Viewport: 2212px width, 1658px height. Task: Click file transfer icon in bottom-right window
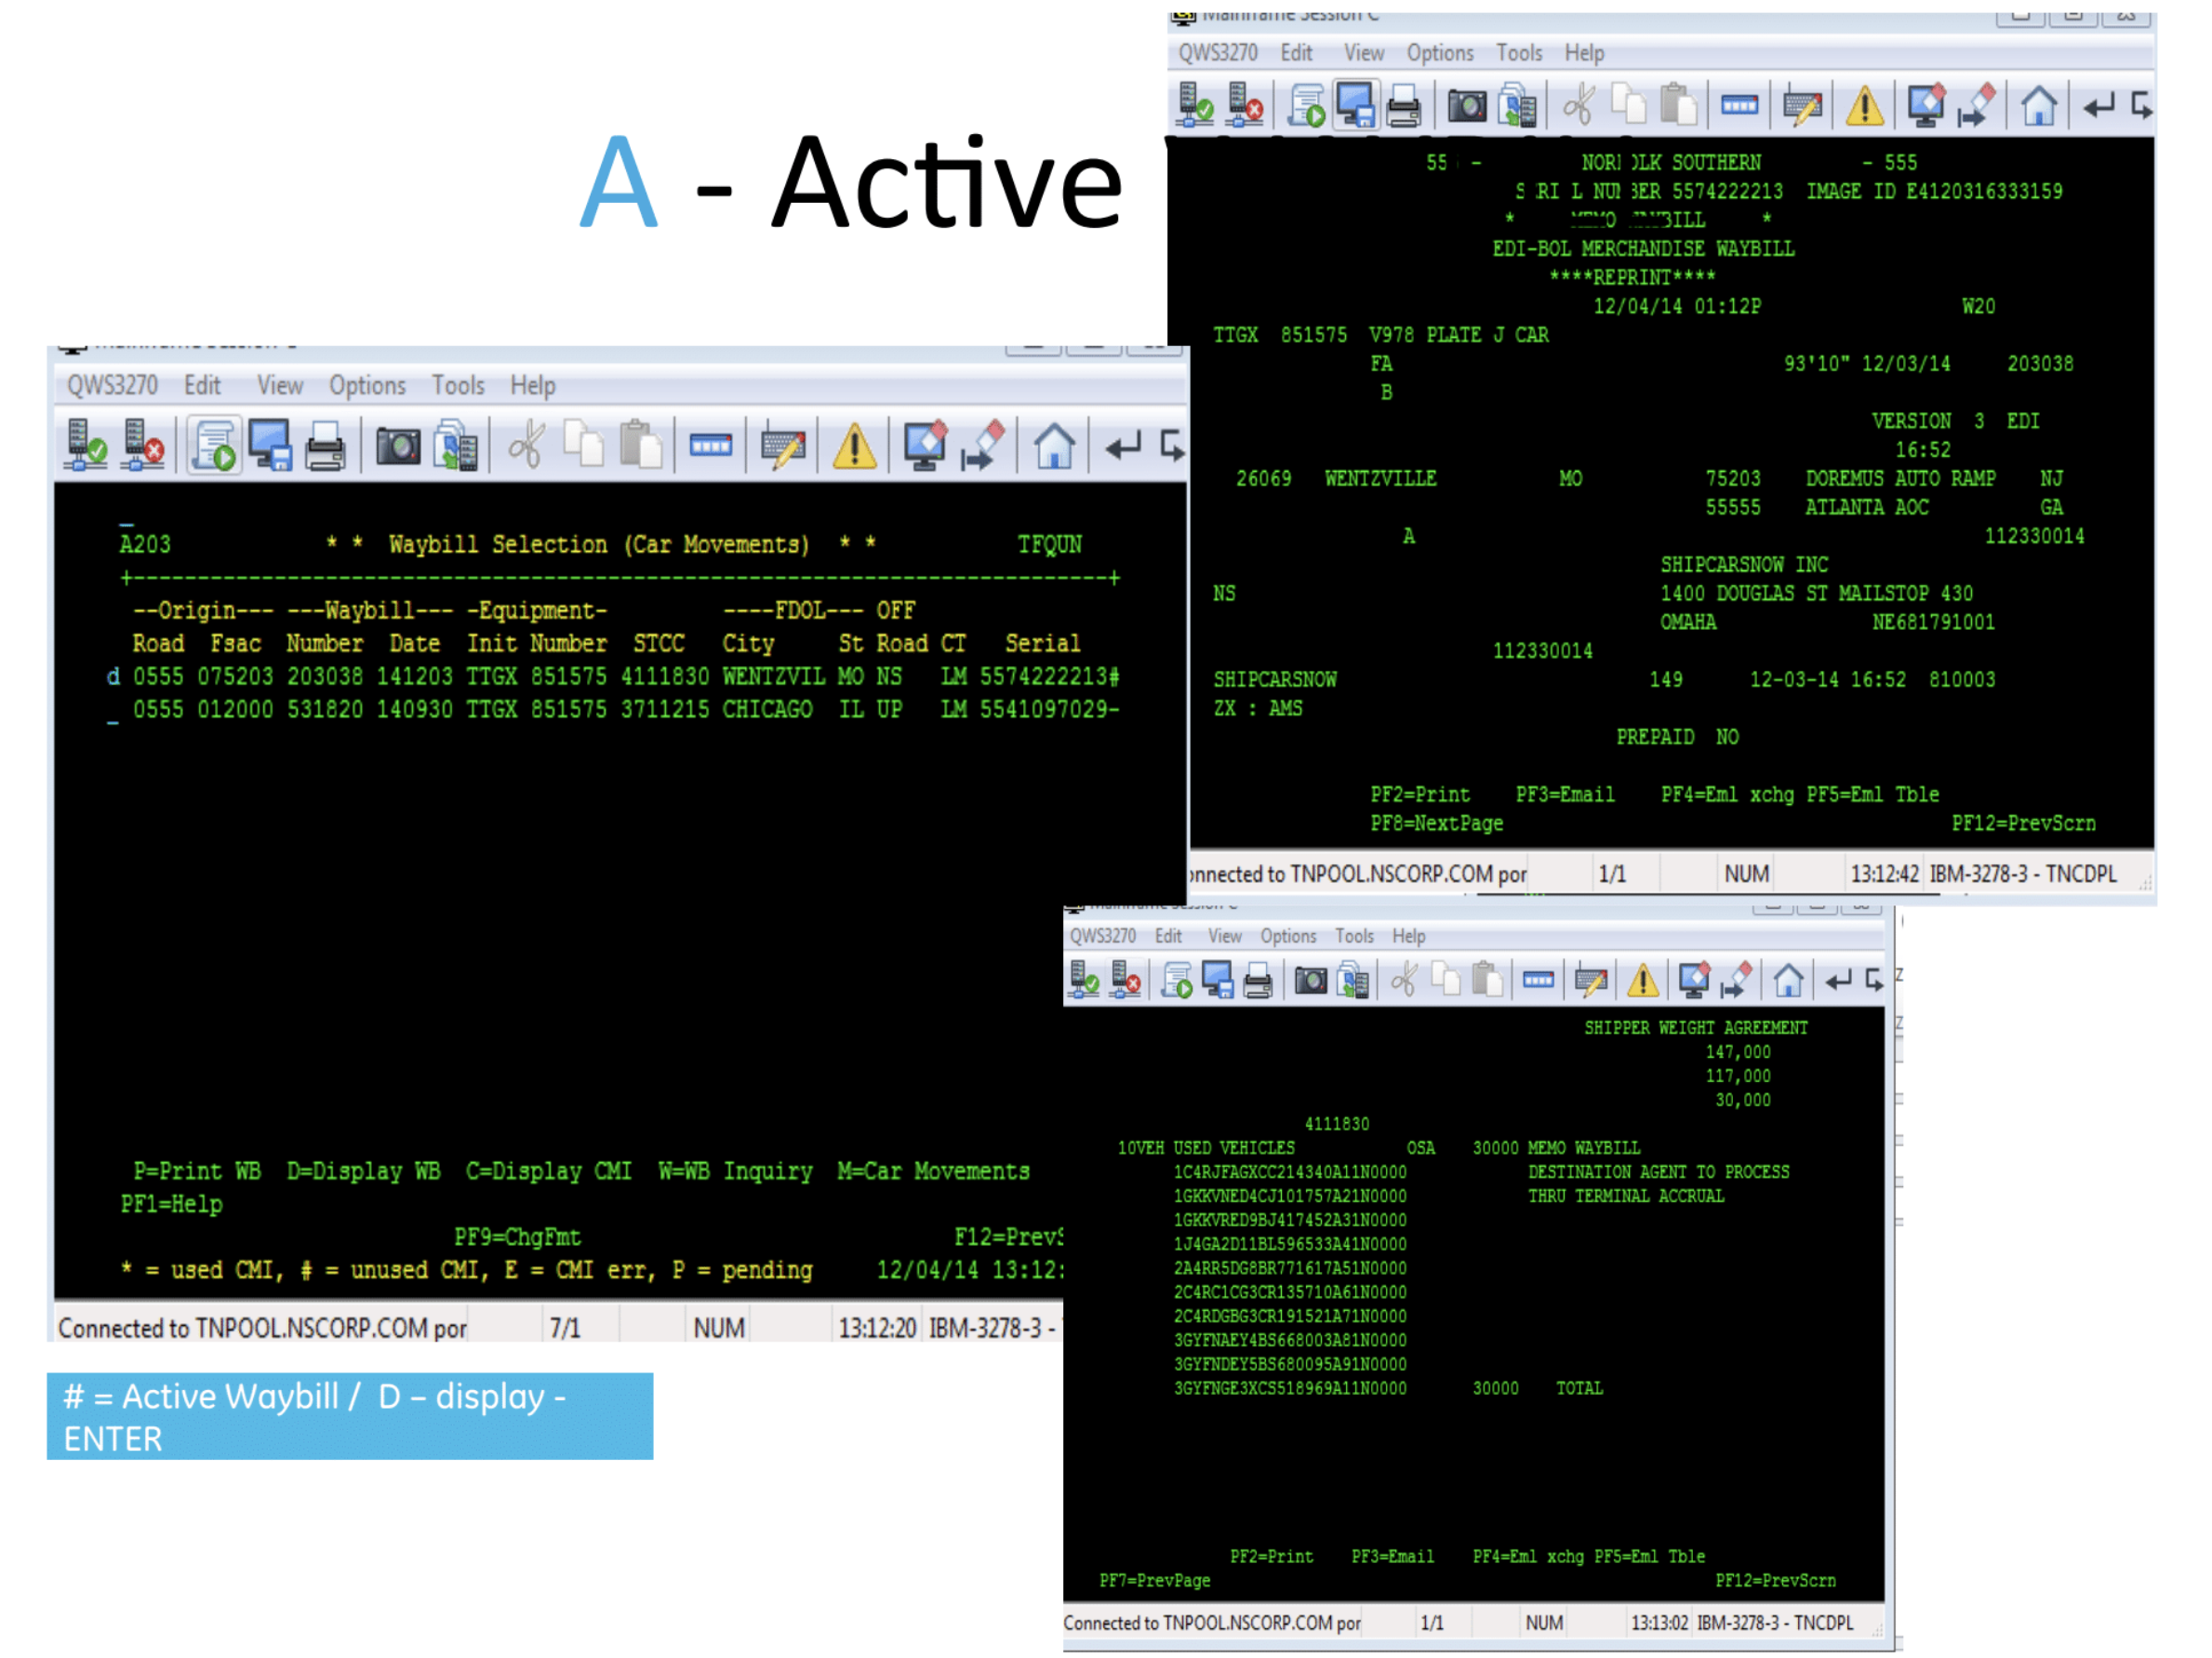pyautogui.click(x=1352, y=981)
